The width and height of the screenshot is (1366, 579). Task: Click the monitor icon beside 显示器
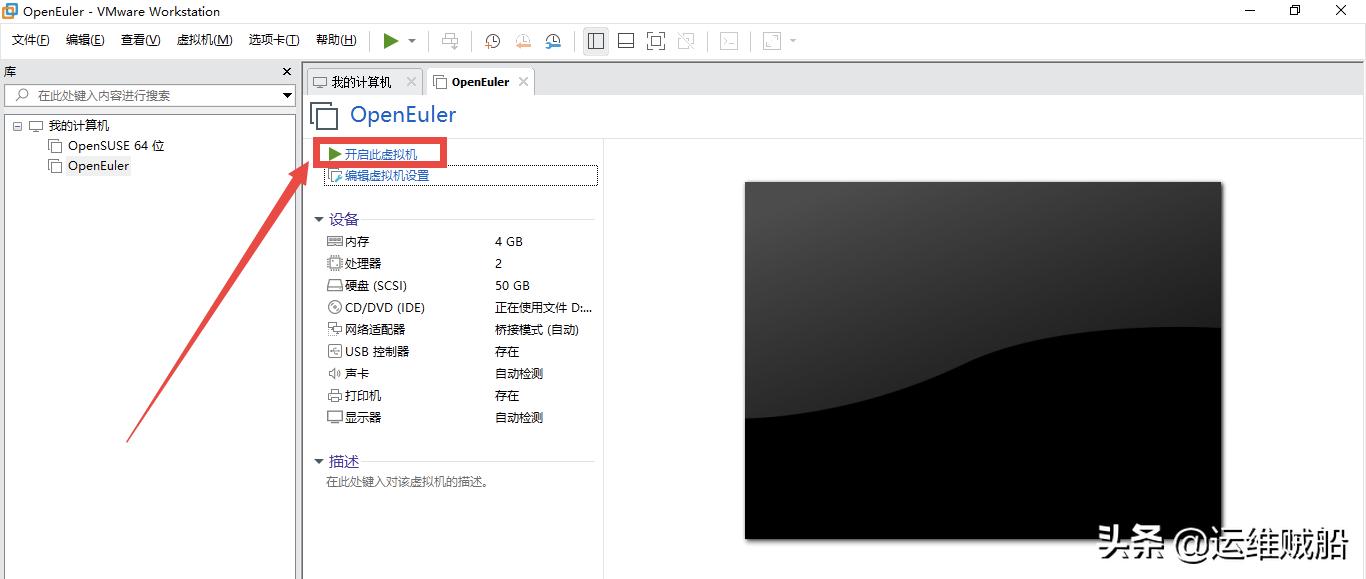pyautogui.click(x=335, y=418)
